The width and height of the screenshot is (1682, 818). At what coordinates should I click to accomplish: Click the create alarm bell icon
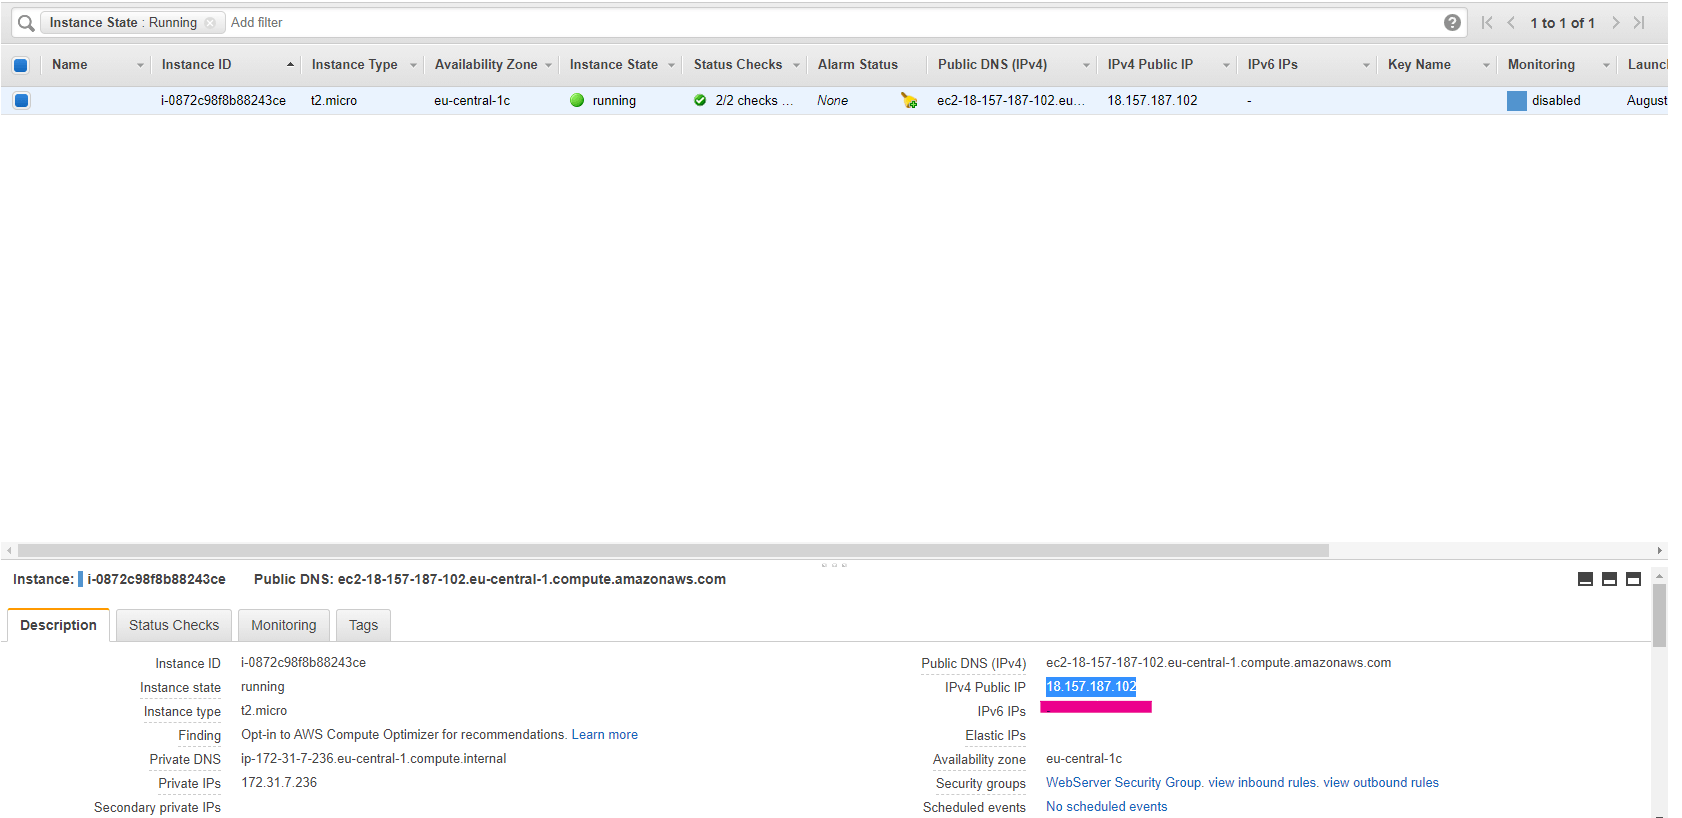909,100
